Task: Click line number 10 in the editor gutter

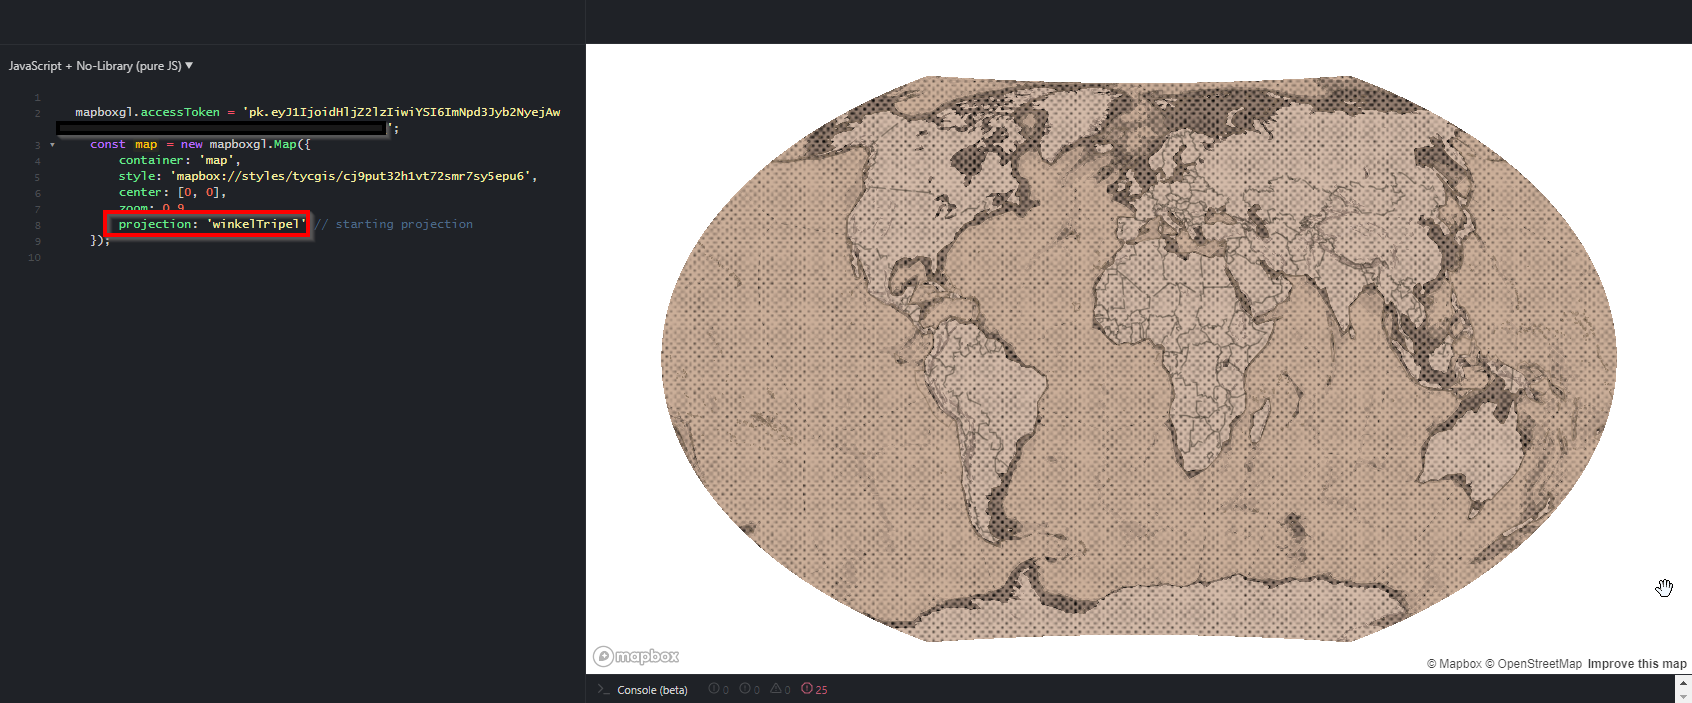Action: pyautogui.click(x=35, y=258)
